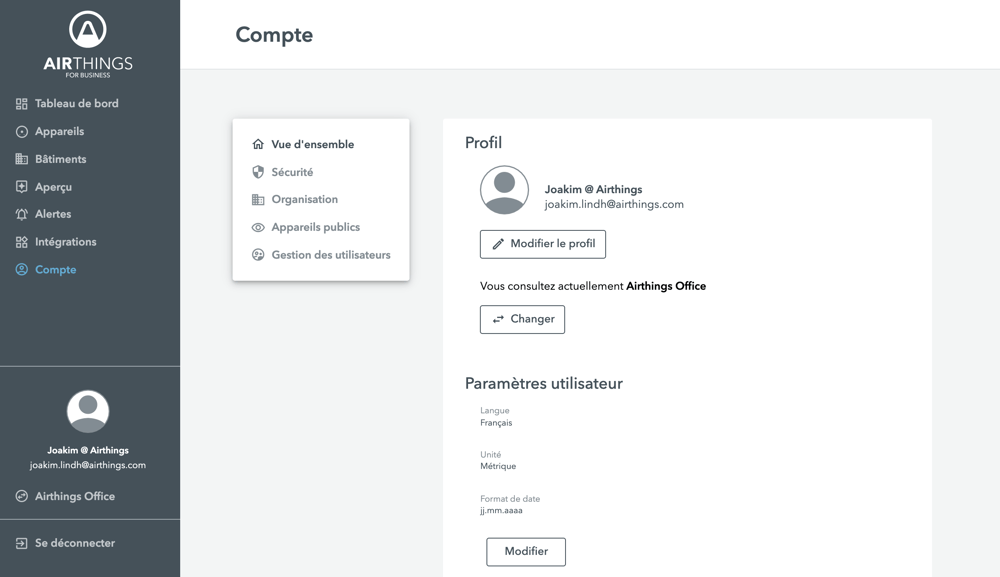Click the Modifier le profil button
Image resolution: width=1000 pixels, height=577 pixels.
pos(543,244)
